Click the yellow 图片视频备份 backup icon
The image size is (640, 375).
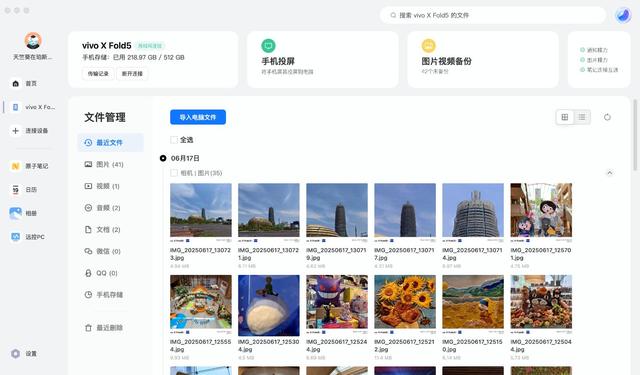(429, 46)
